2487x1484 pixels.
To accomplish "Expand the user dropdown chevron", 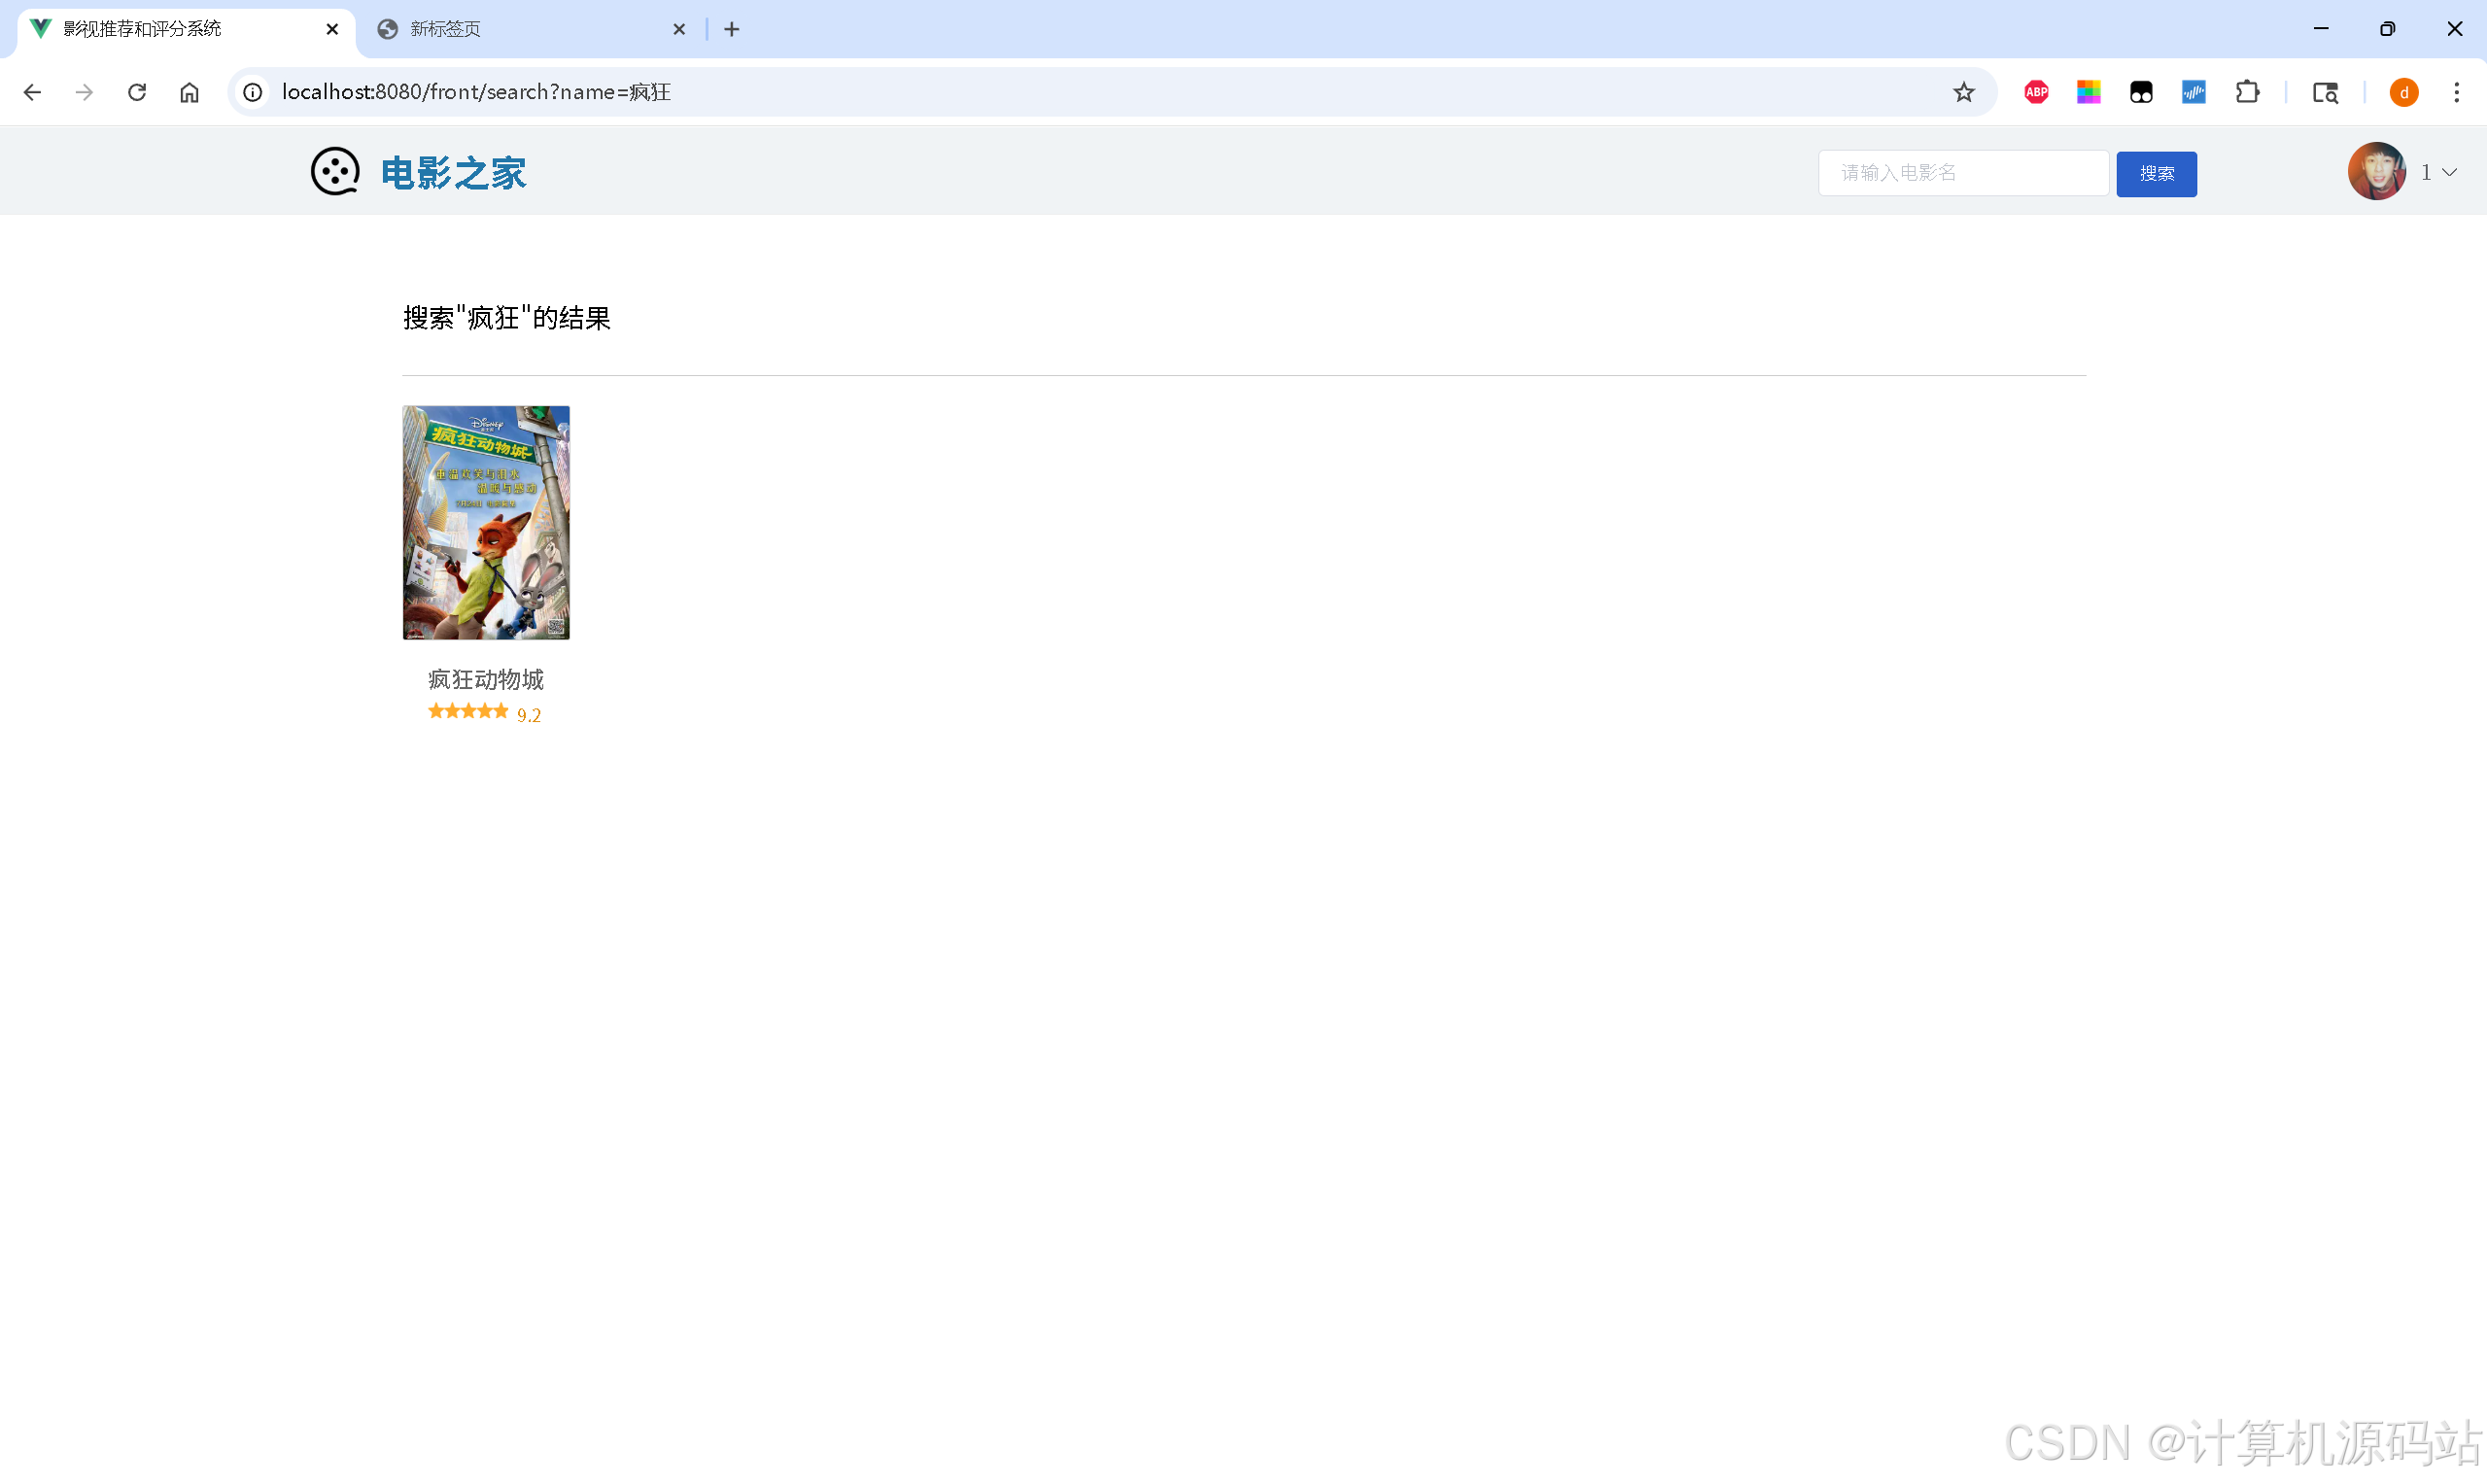I will click(2449, 173).
